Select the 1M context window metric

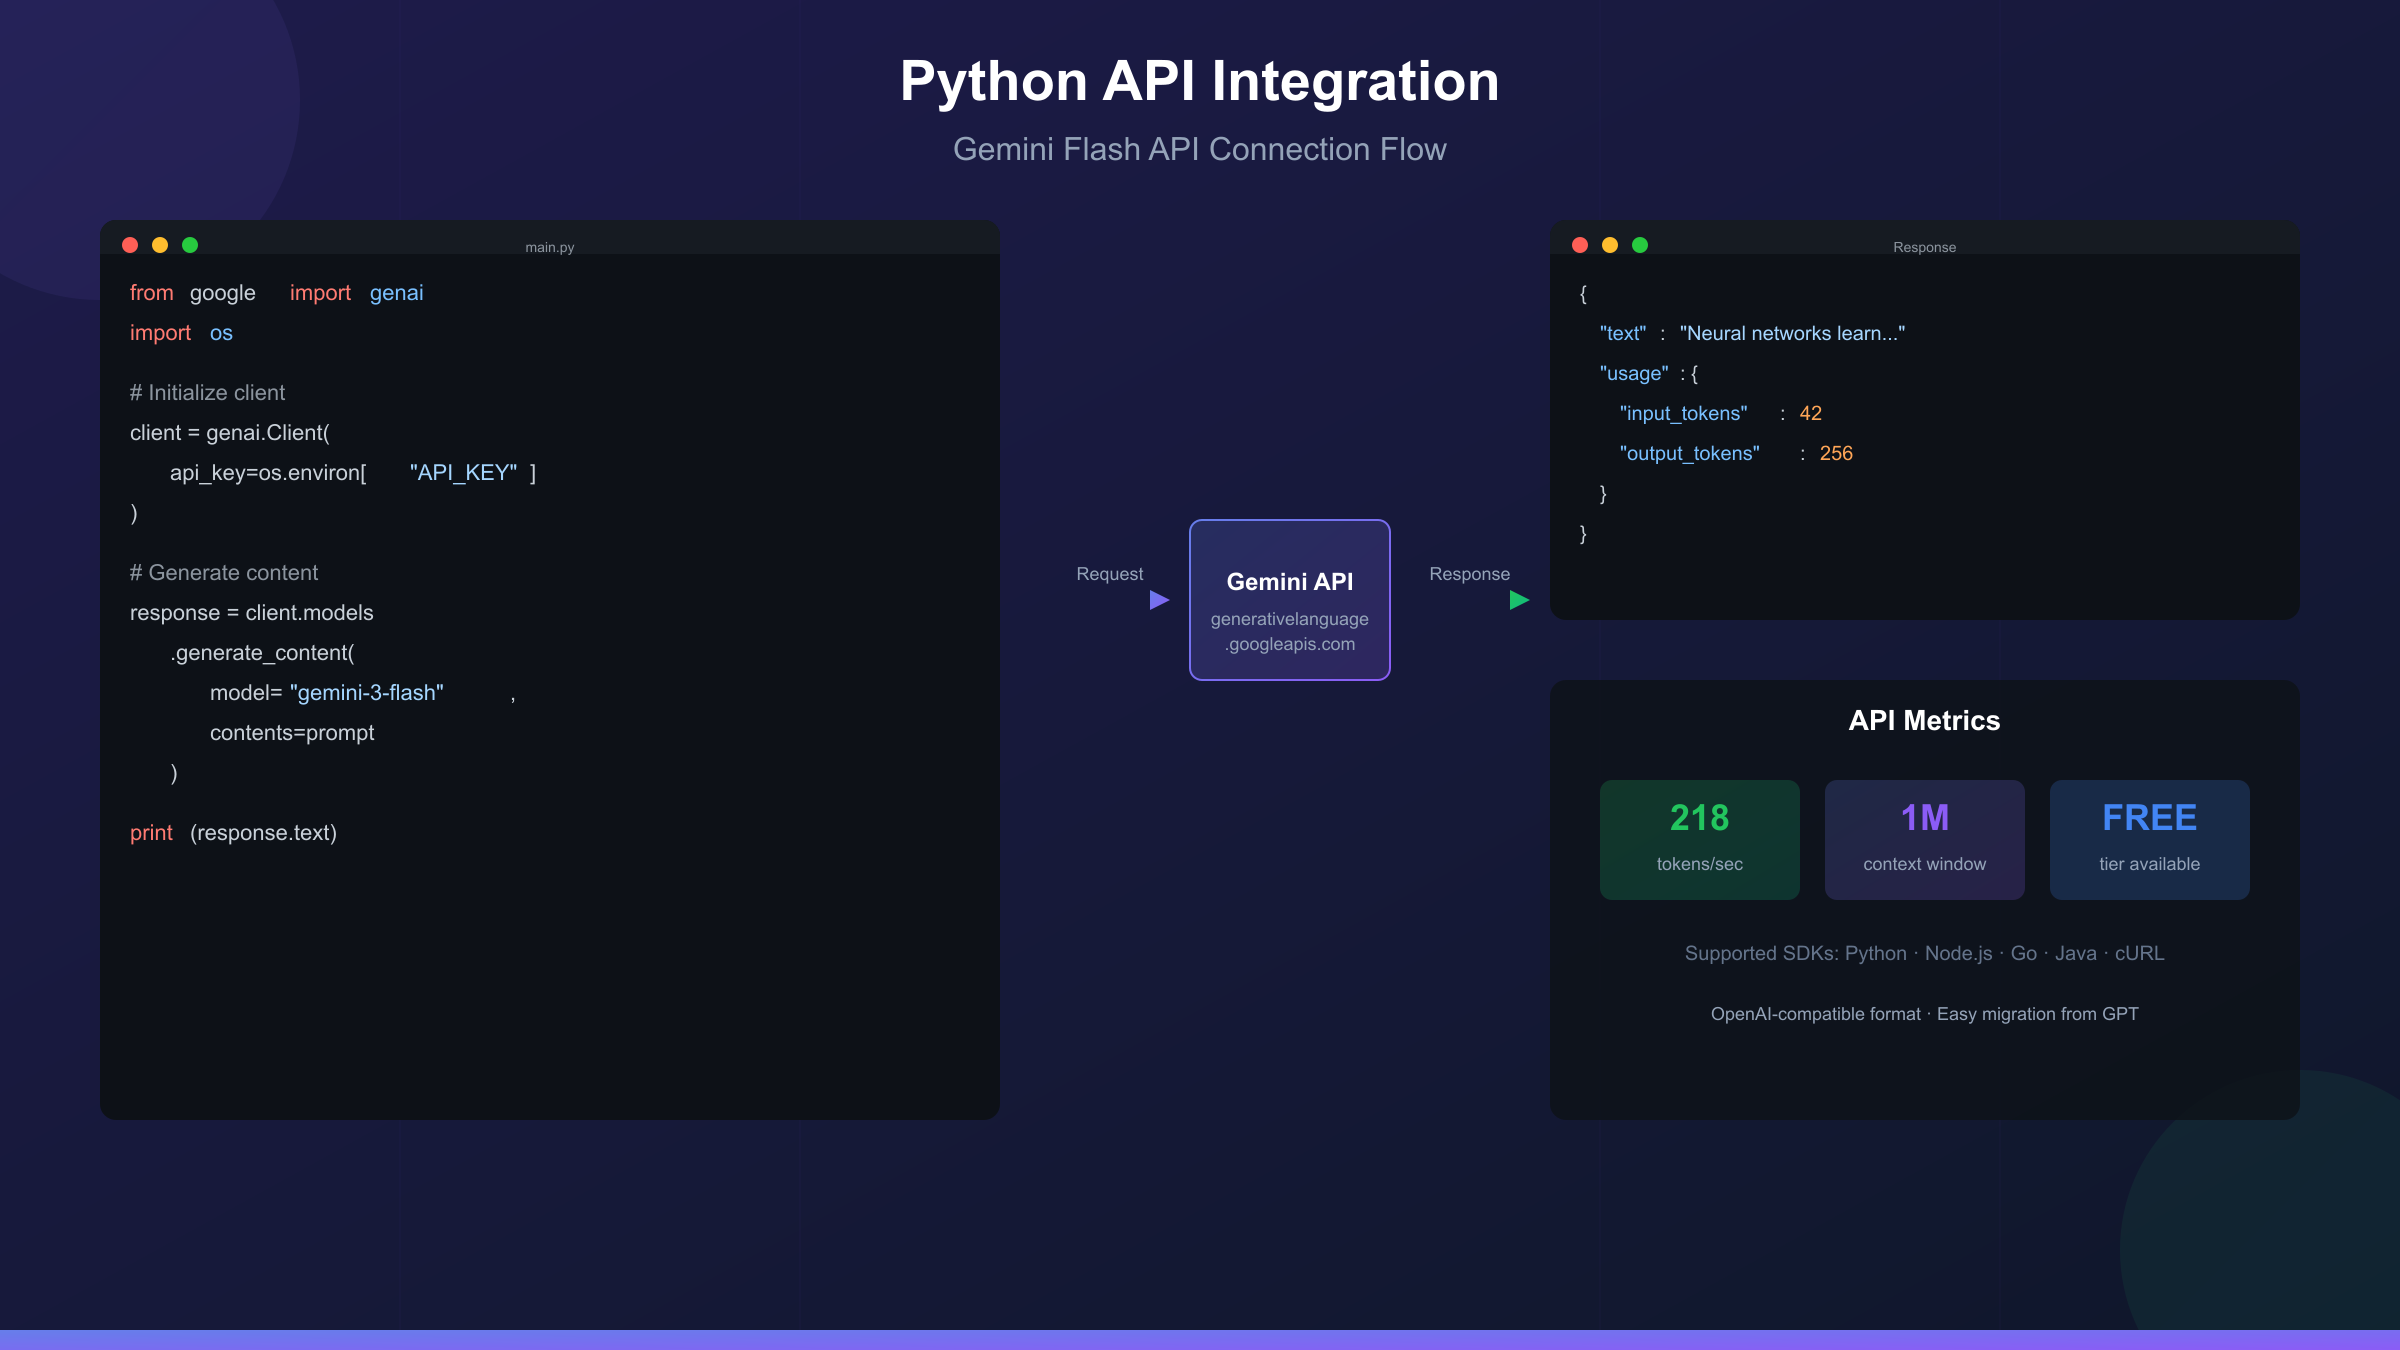(1924, 839)
